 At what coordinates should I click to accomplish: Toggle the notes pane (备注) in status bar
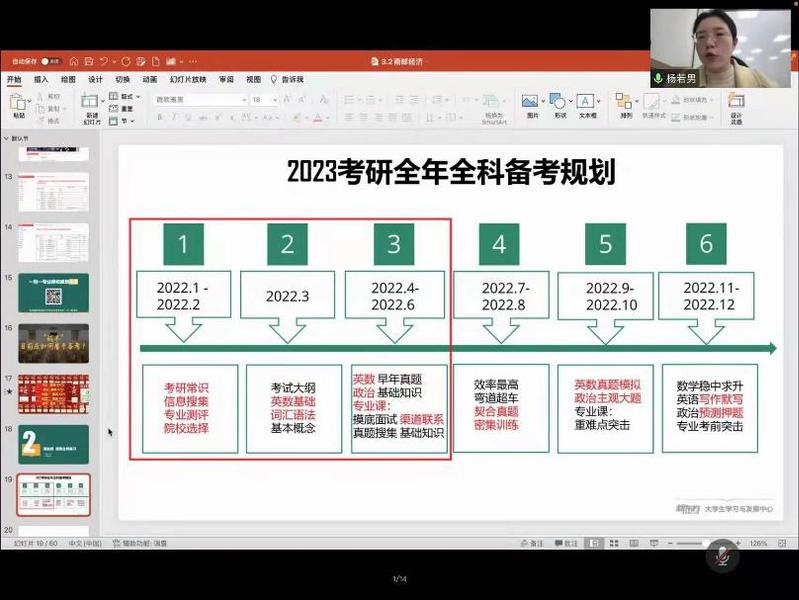532,543
